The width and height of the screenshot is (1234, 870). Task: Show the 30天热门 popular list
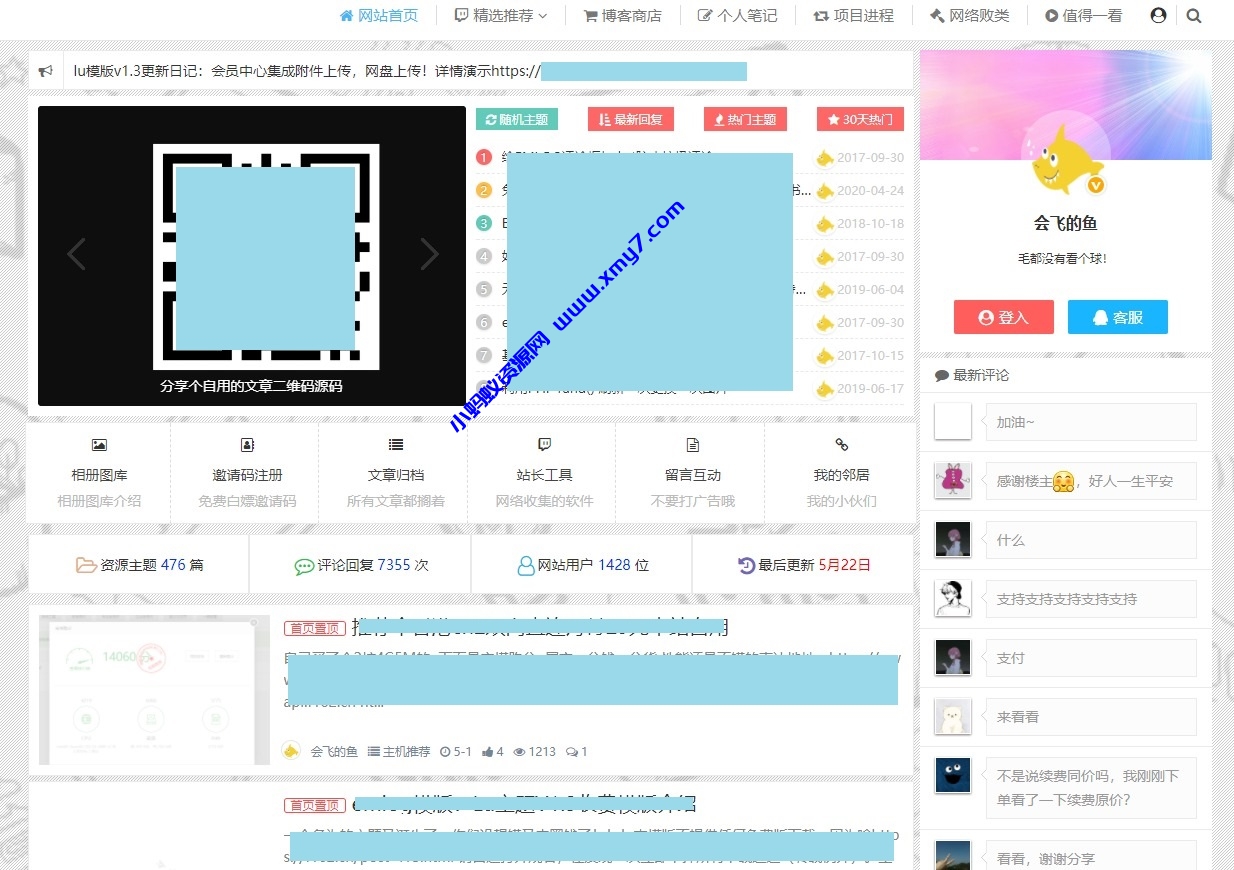[x=858, y=118]
